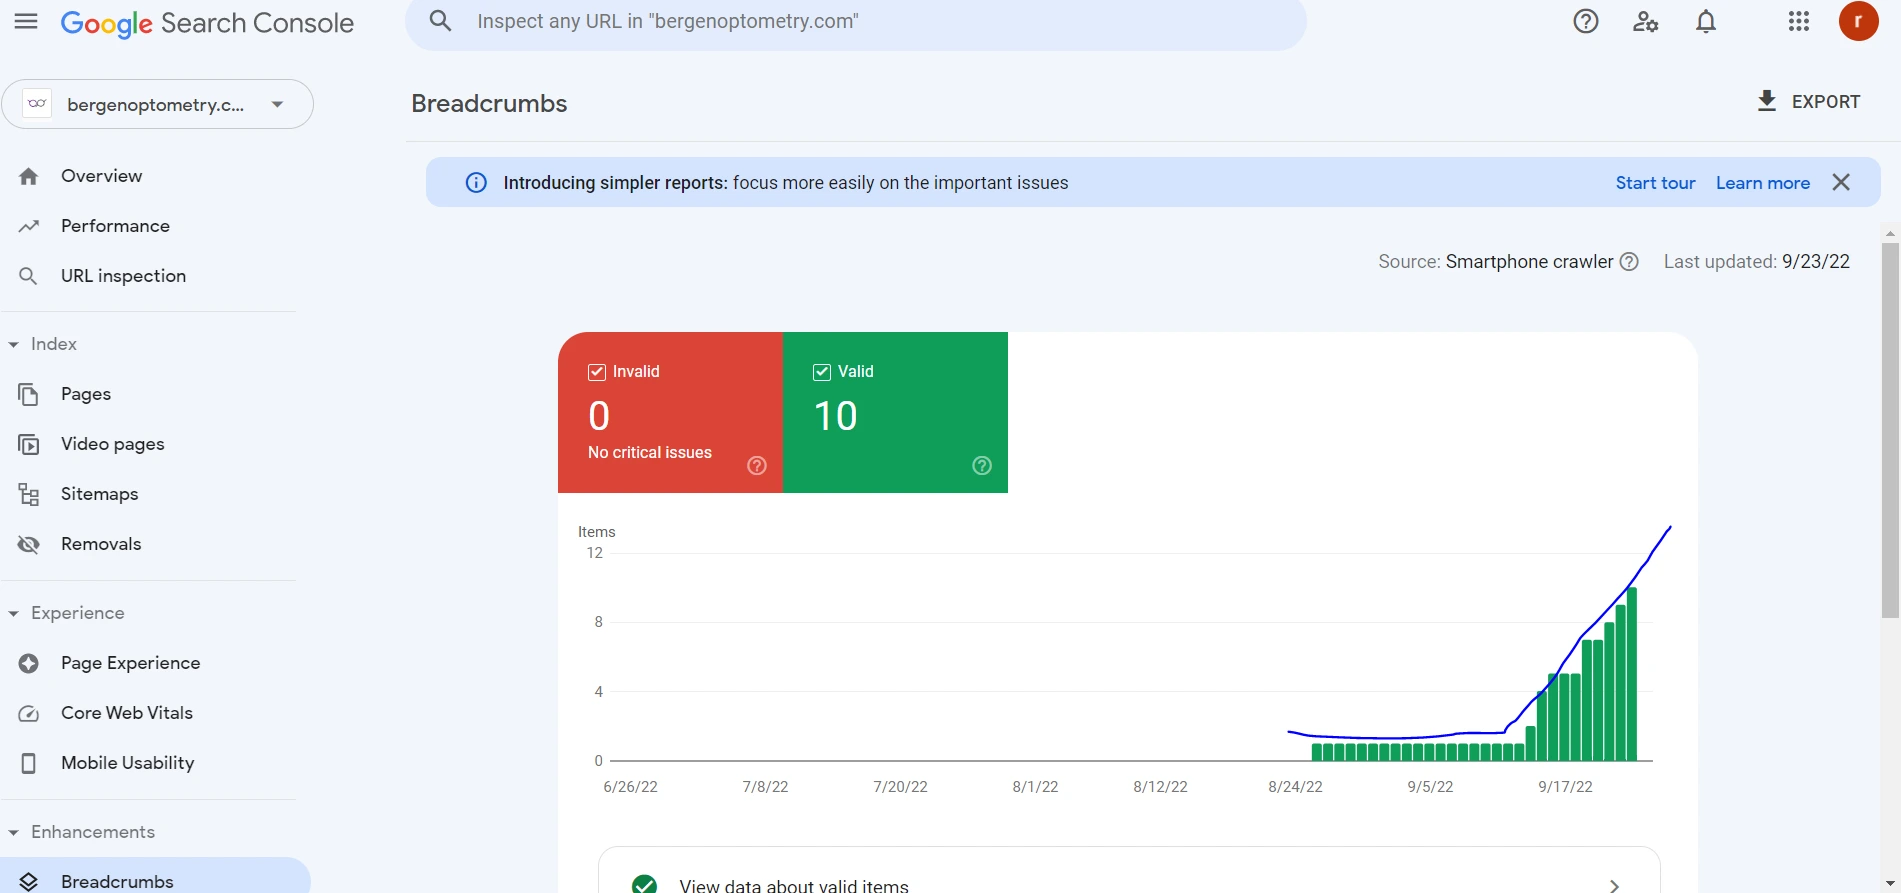This screenshot has height=893, width=1901.
Task: Click the Smartphone crawler help icon
Action: (1629, 262)
